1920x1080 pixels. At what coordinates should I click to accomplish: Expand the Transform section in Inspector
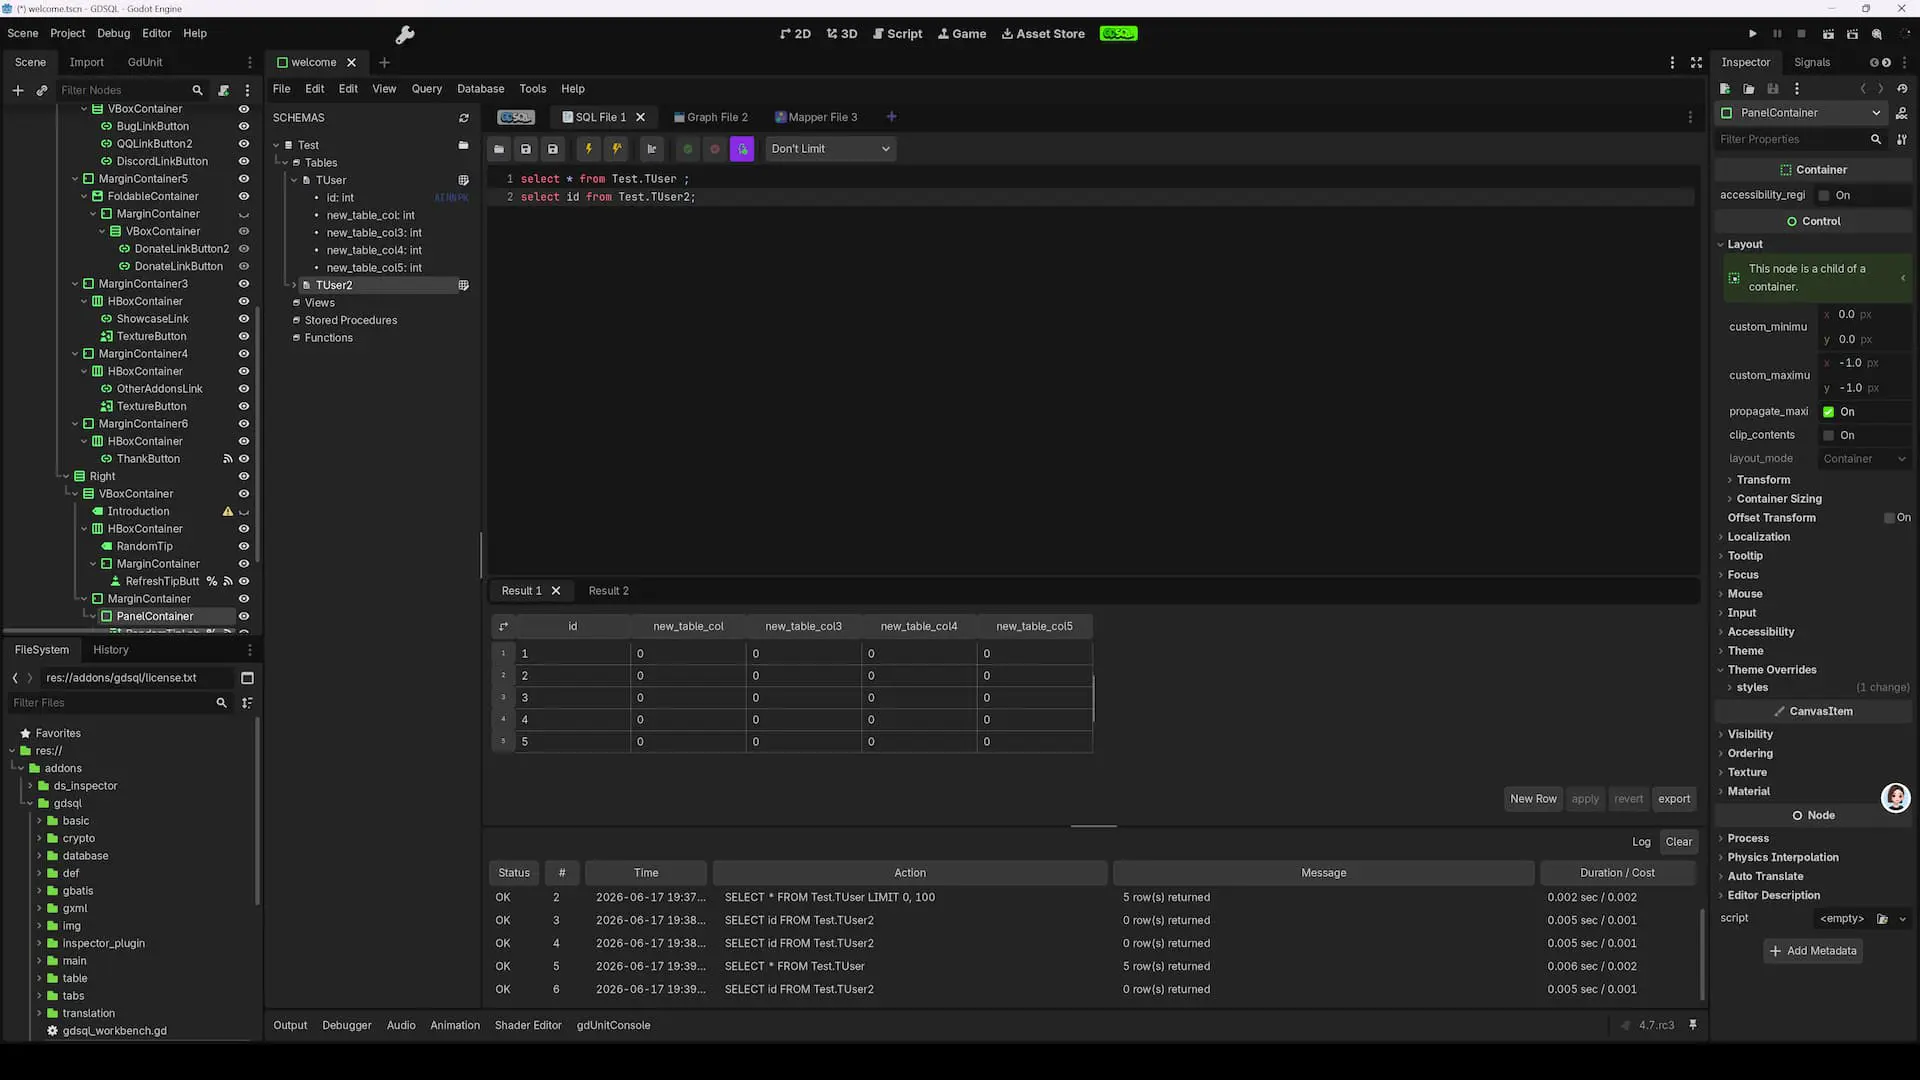click(1762, 480)
